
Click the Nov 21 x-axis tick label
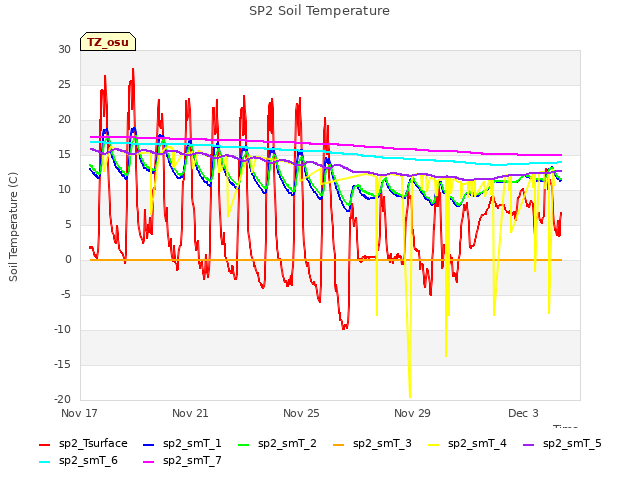tap(190, 413)
